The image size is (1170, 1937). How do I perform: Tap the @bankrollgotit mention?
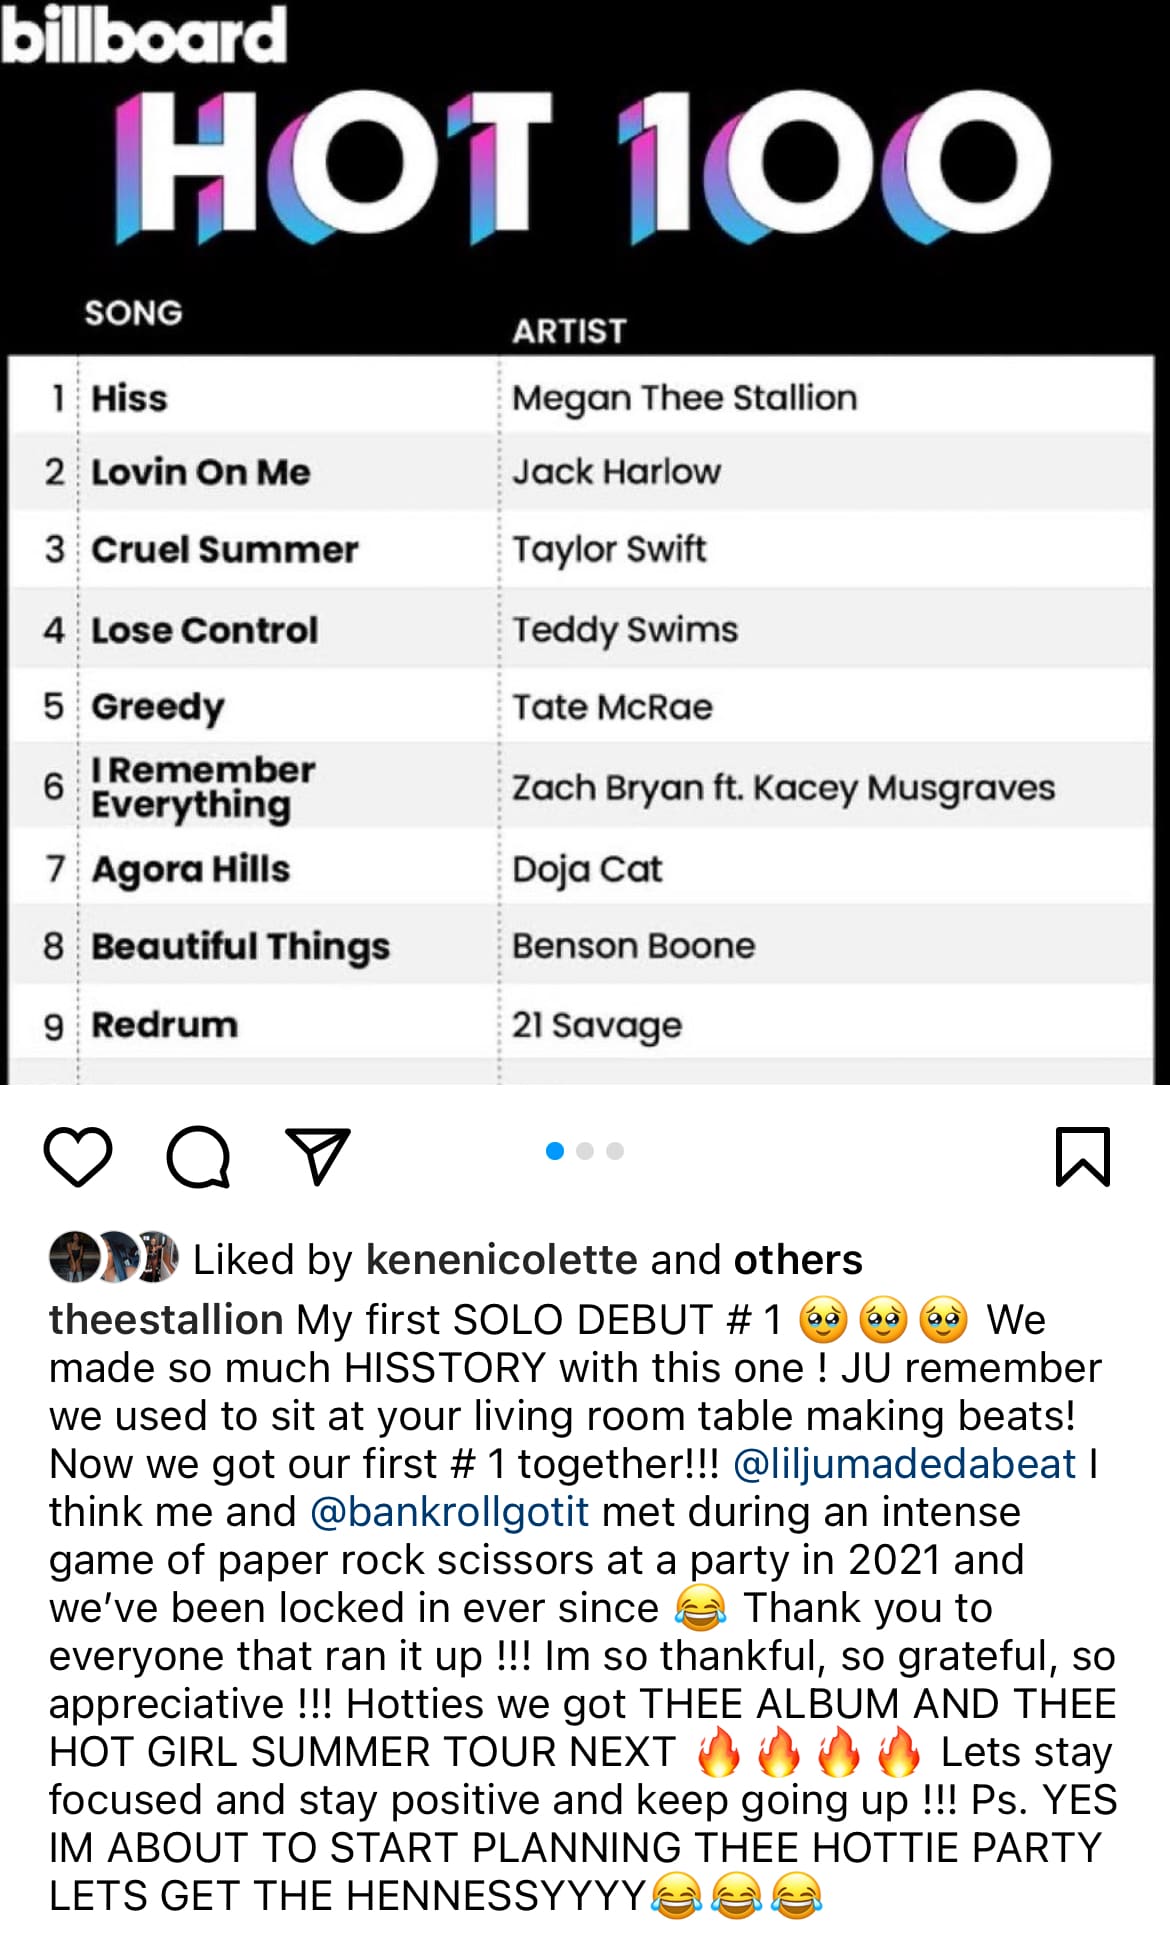pyautogui.click(x=450, y=1511)
